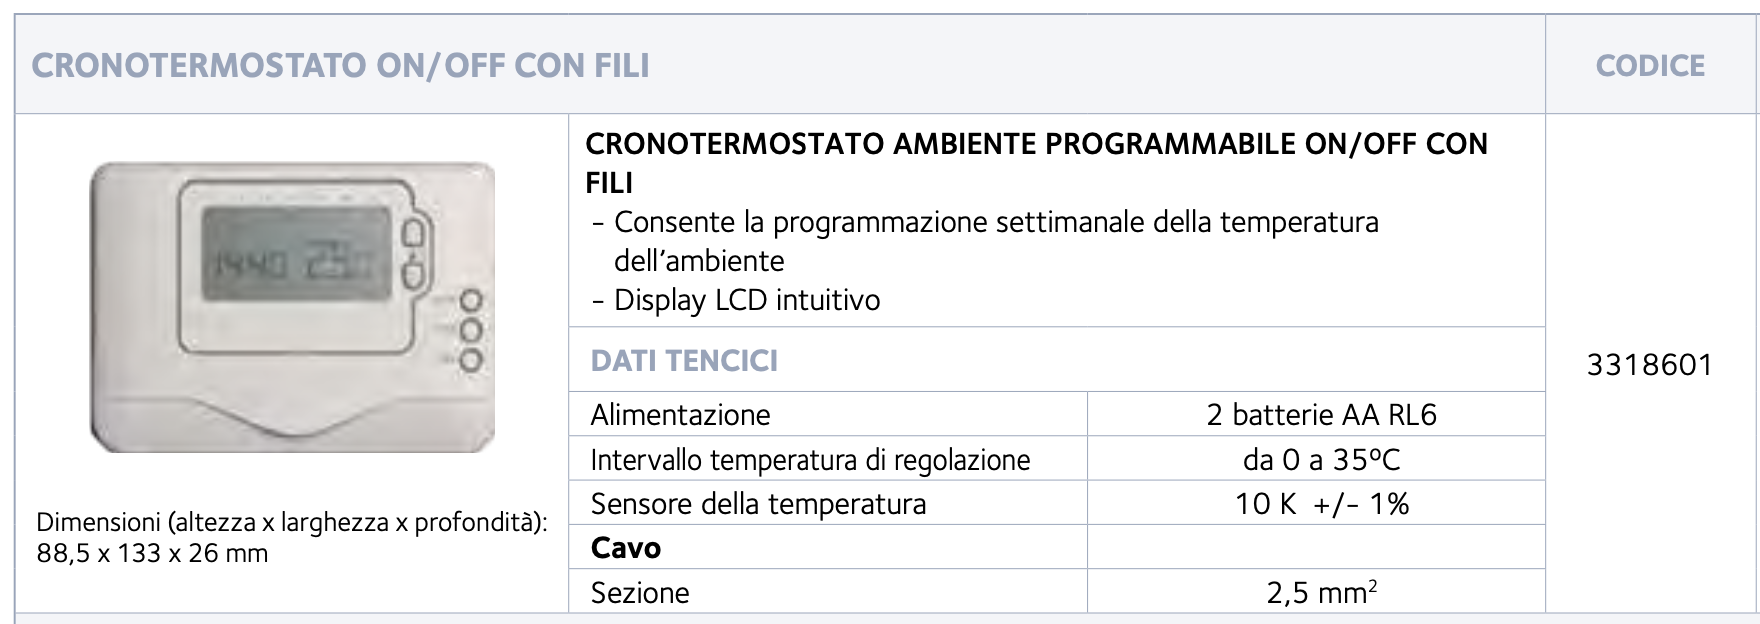Click the 10 K +/- 1% value
1760x624 pixels.
click(1321, 504)
